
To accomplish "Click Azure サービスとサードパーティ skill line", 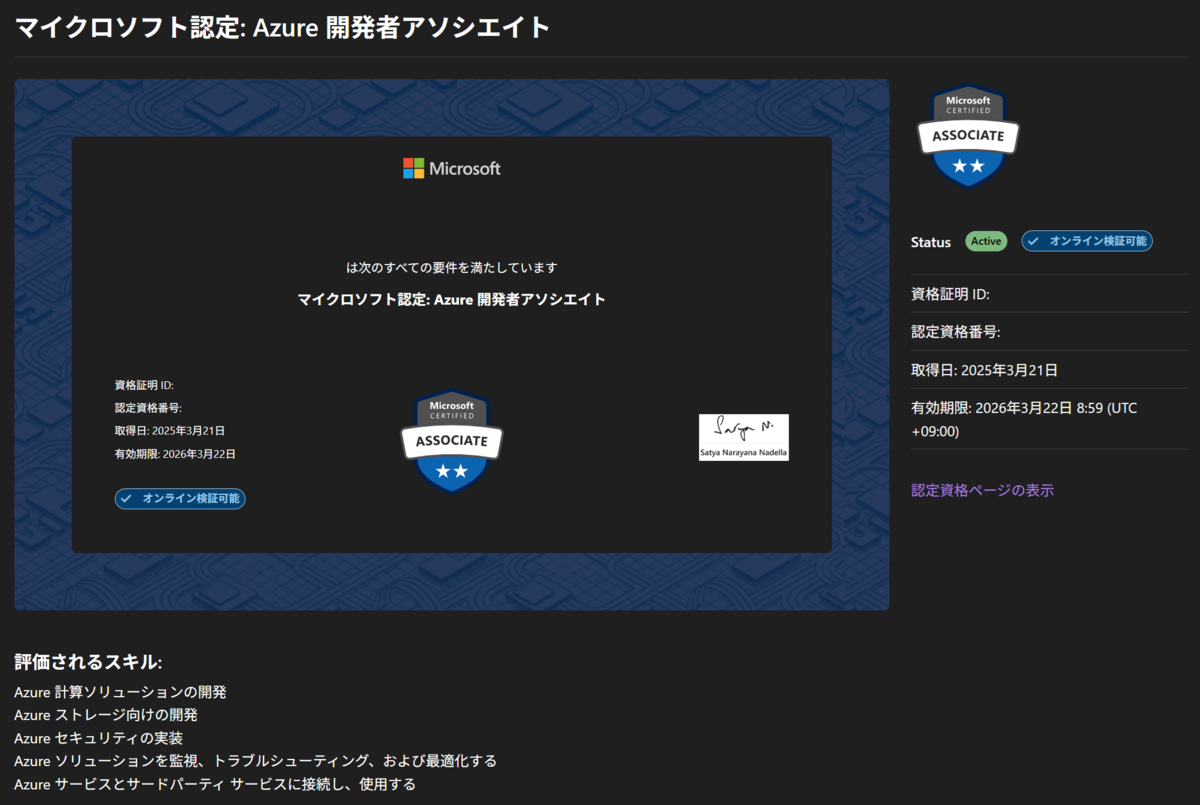I will [x=215, y=784].
